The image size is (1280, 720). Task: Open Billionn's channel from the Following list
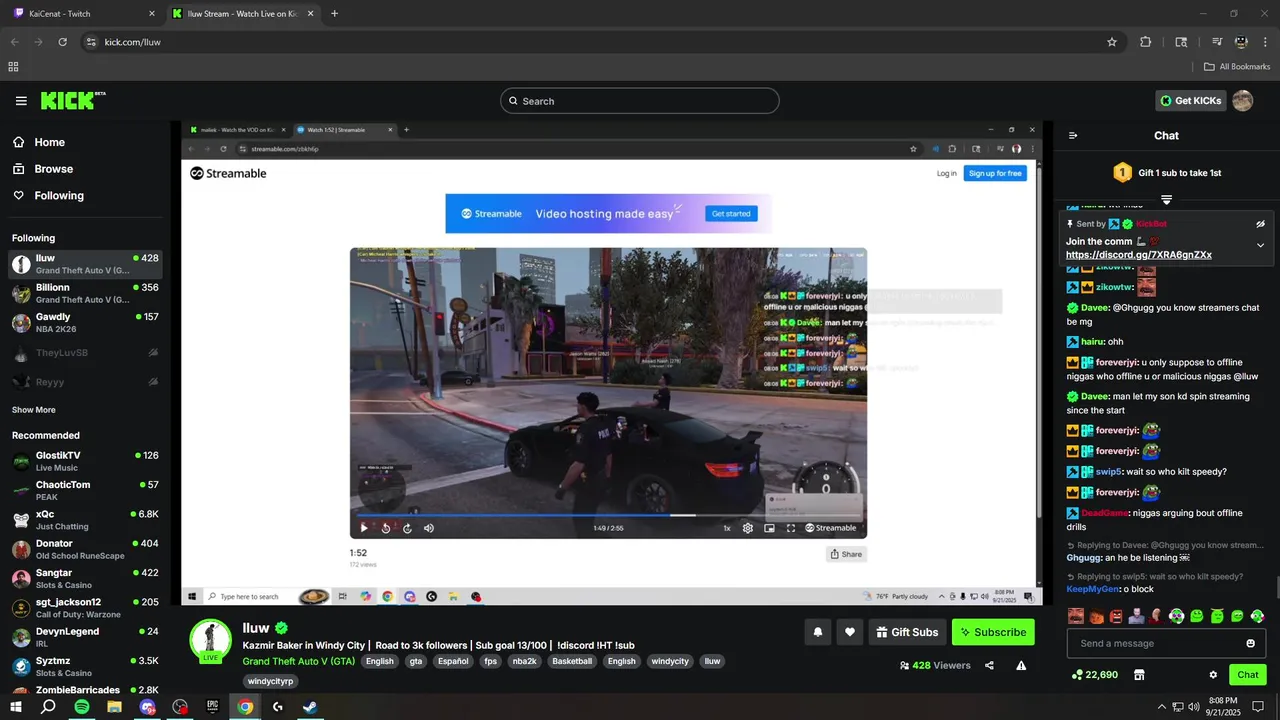coord(85,293)
